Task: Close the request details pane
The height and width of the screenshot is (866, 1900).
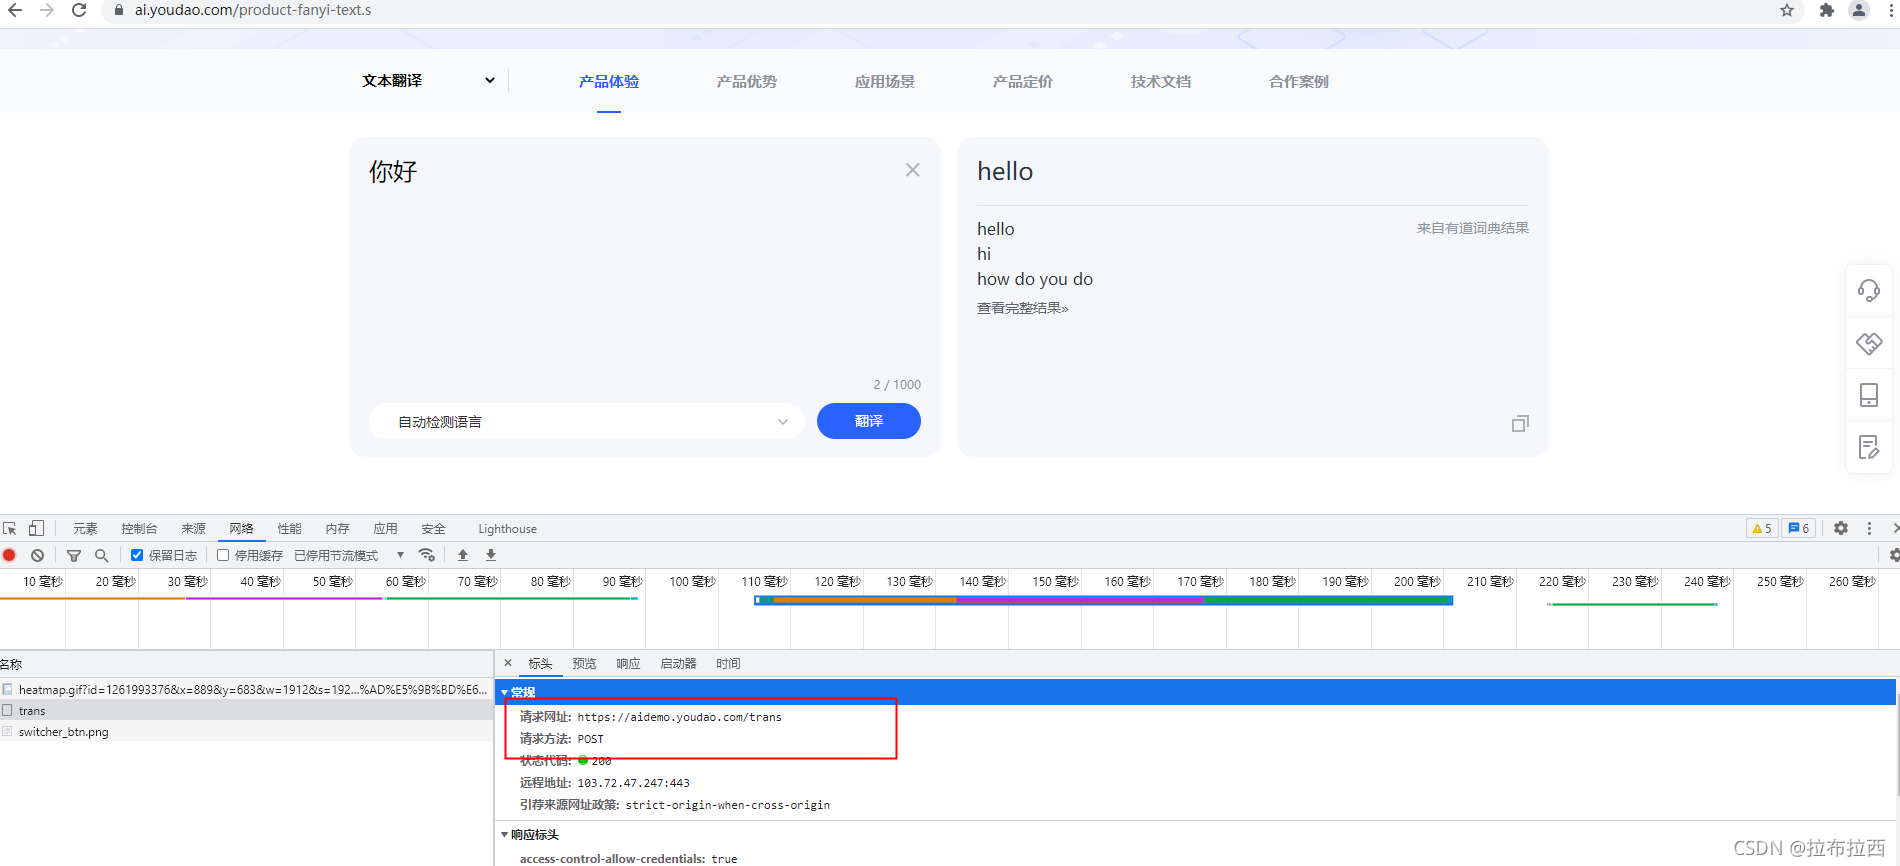Action: (x=508, y=663)
